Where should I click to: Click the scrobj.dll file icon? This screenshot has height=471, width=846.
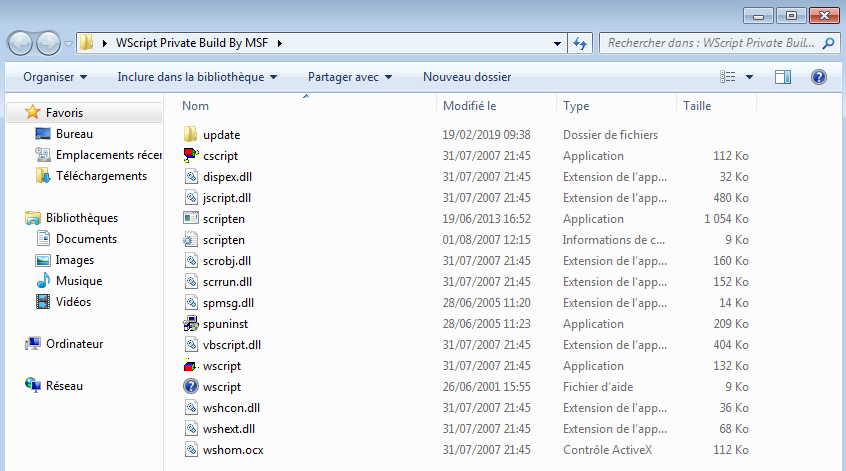(191, 261)
